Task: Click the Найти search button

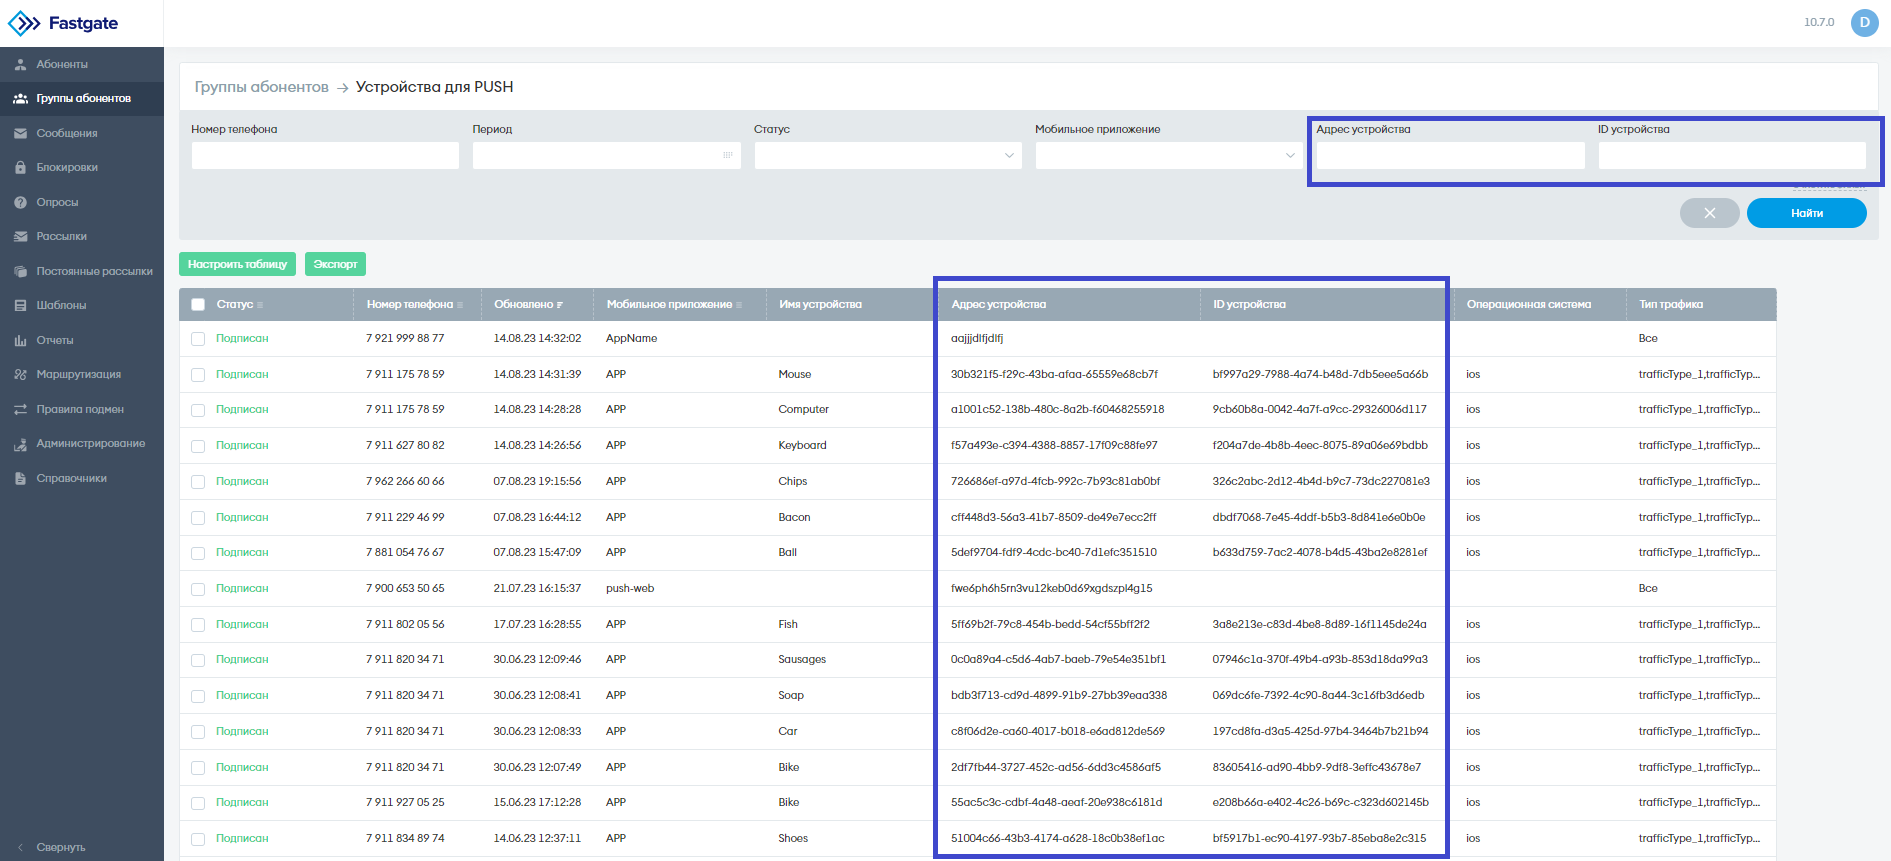Action: [x=1806, y=213]
